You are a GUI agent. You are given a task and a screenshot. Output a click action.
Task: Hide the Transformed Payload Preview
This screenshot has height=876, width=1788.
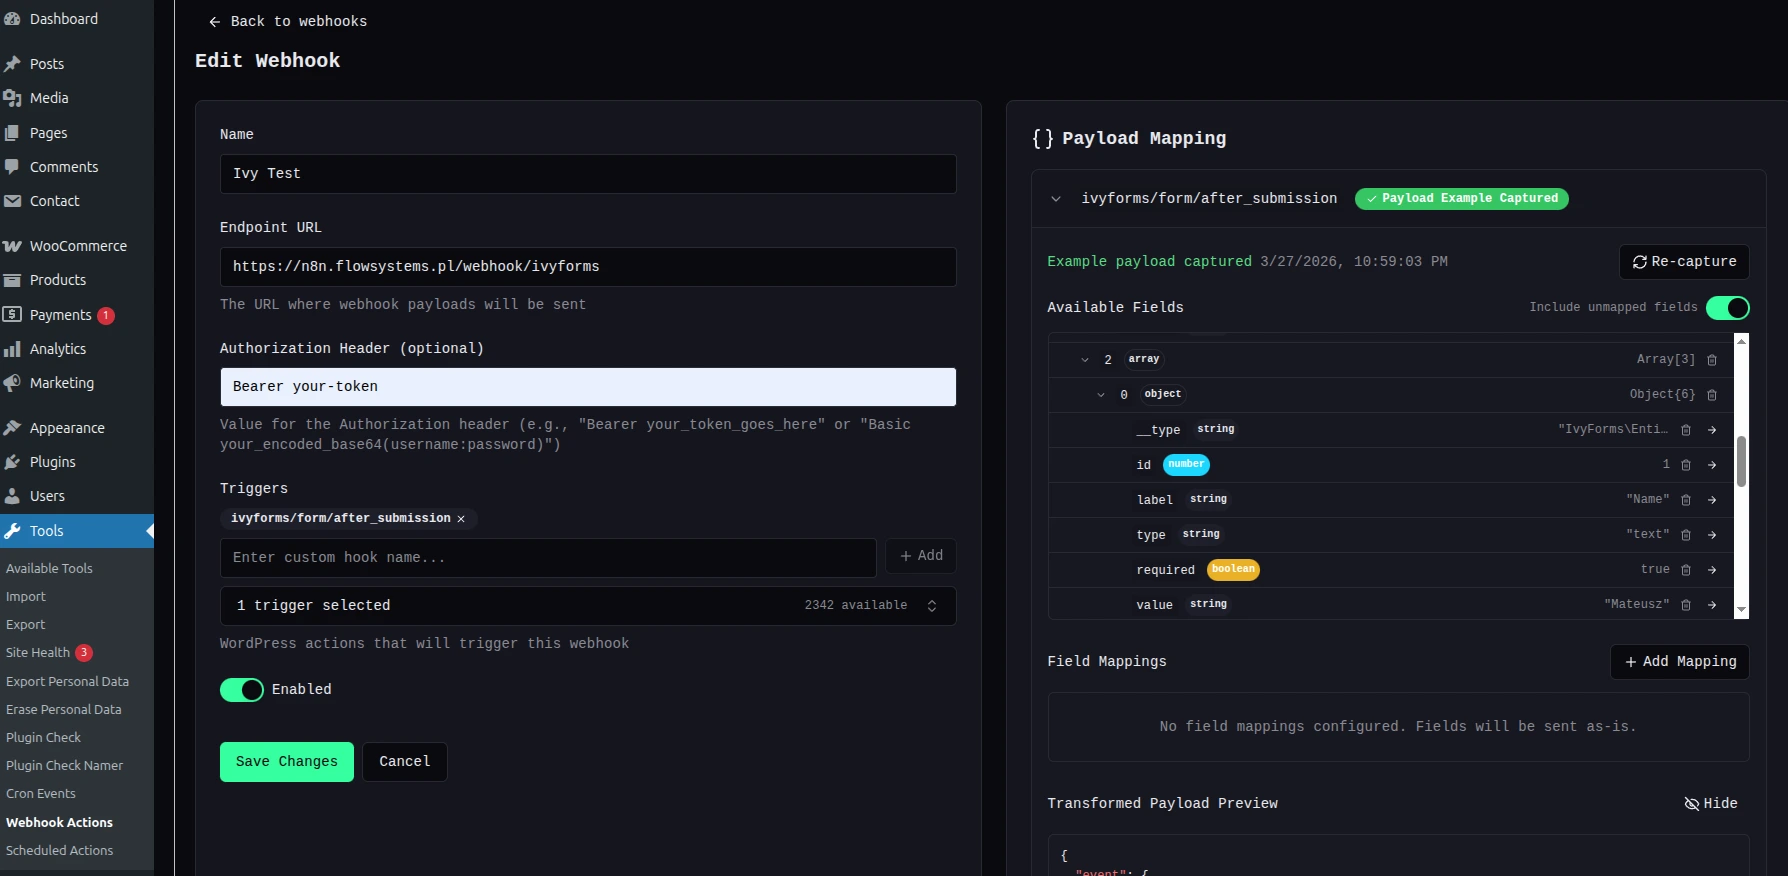point(1711,804)
